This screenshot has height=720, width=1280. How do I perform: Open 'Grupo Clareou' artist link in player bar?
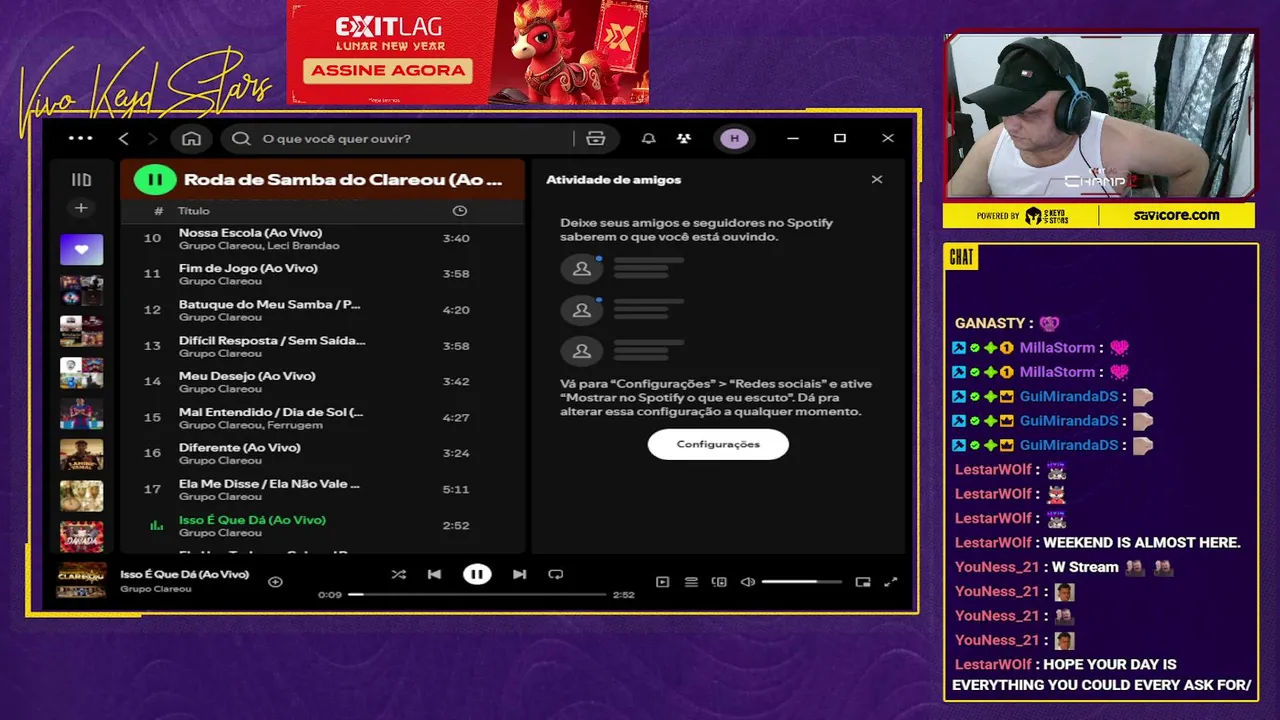tap(155, 589)
